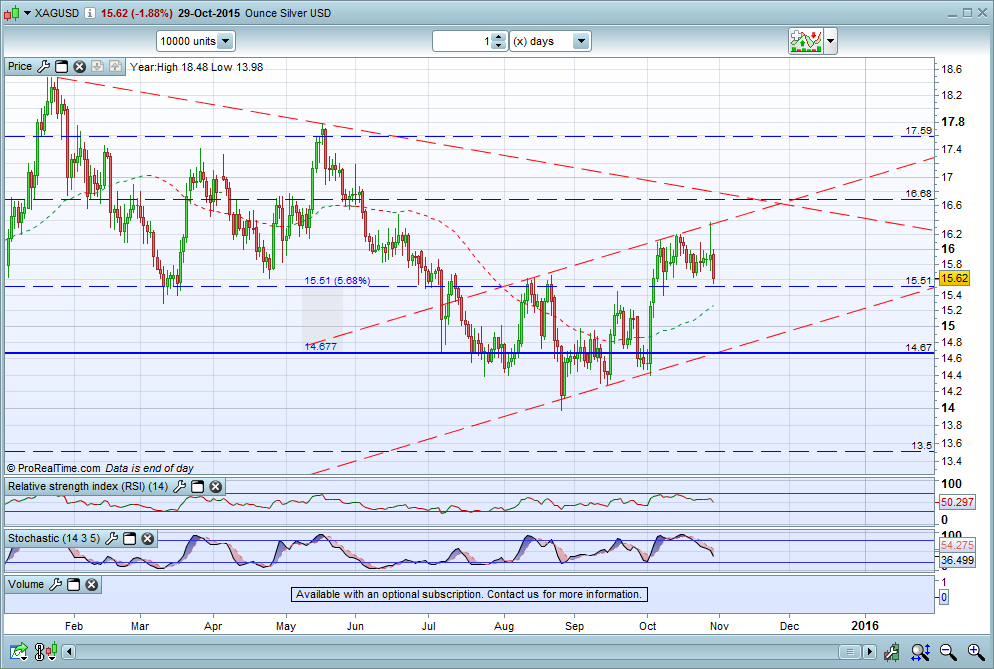Remove the RSI indicator panel
This screenshot has height=669, width=994.
click(x=216, y=486)
